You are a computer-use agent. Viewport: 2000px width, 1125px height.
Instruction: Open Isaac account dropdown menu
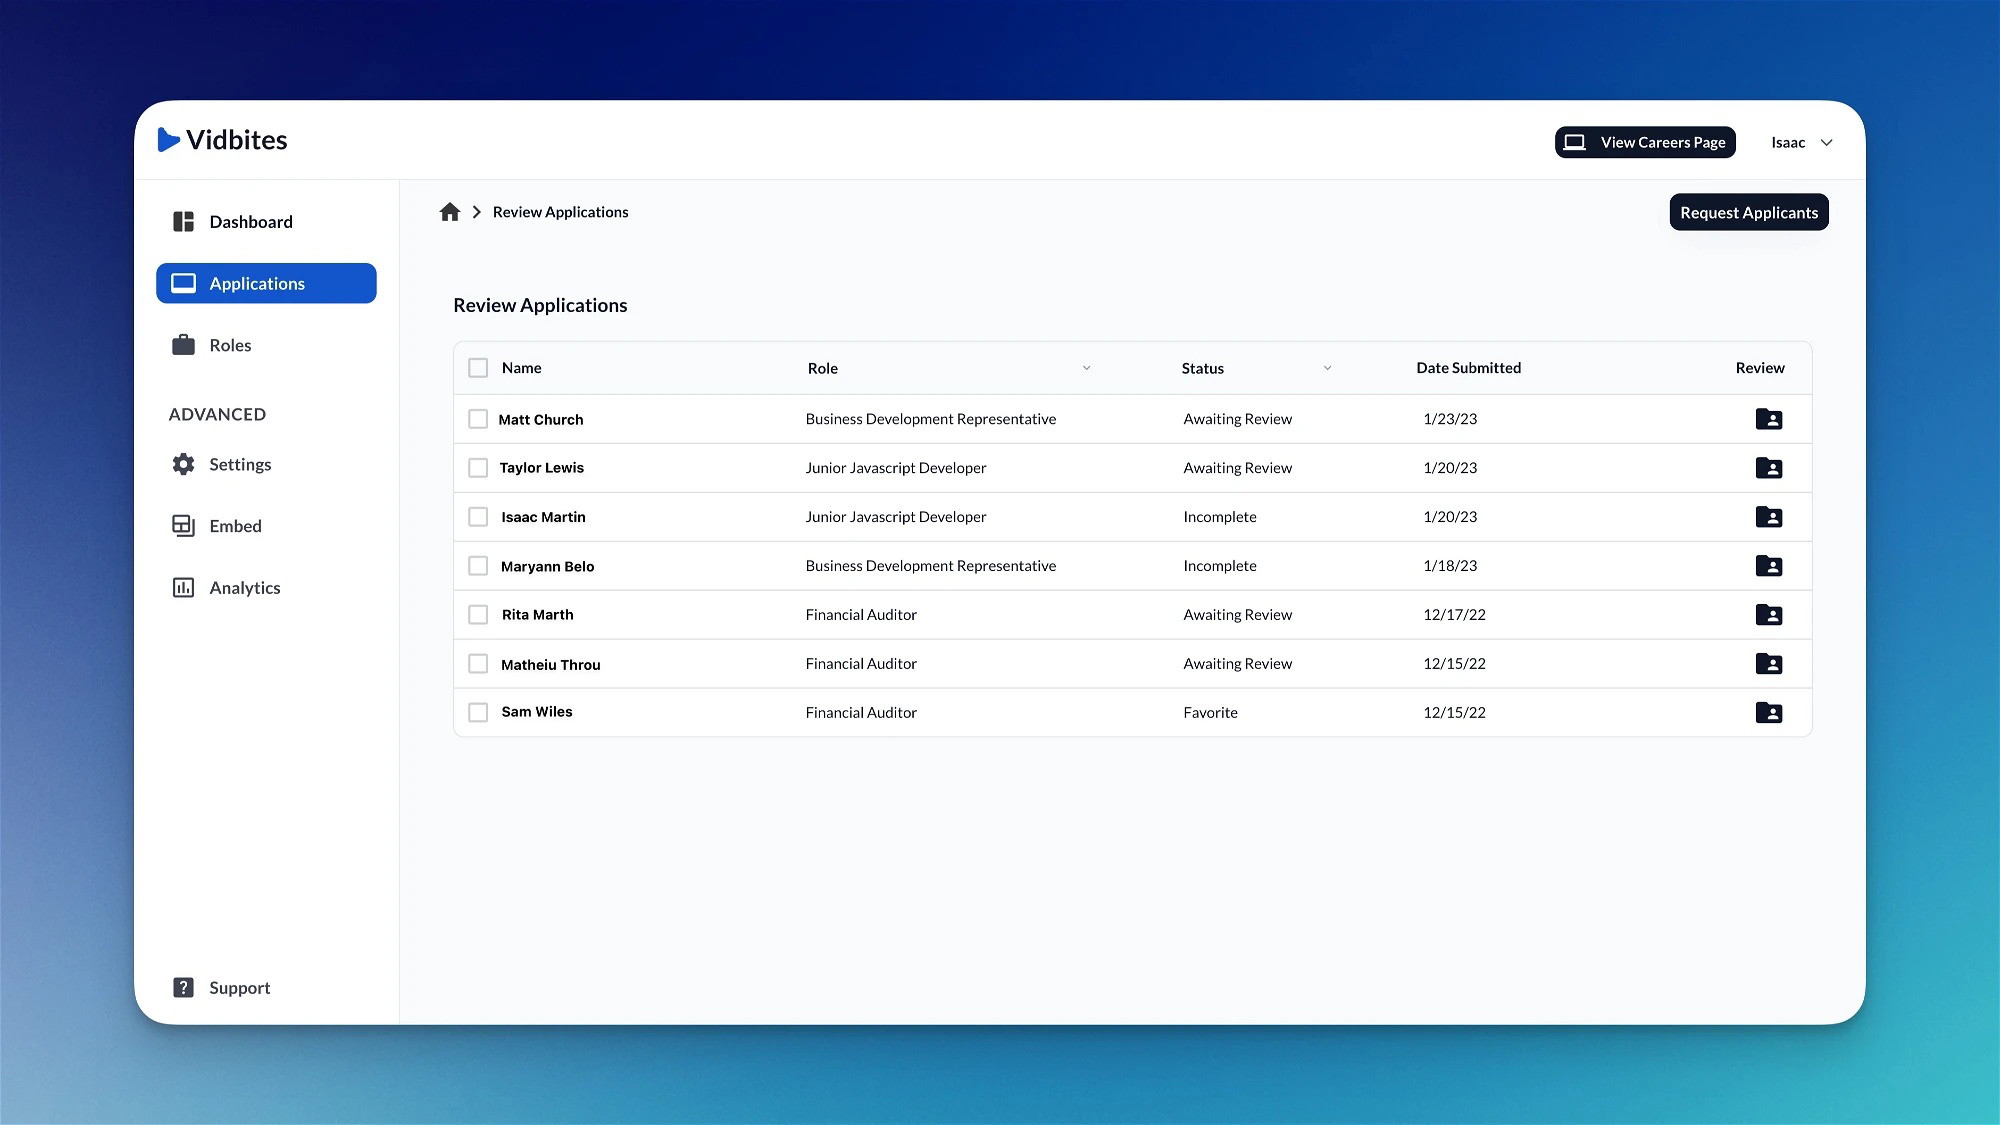pos(1801,141)
